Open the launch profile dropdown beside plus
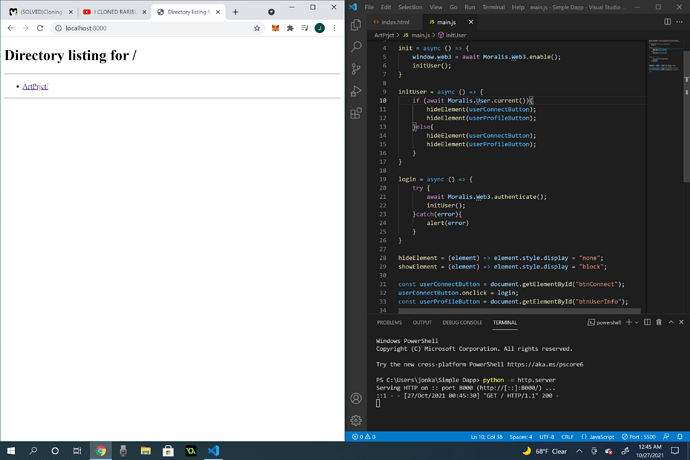The width and height of the screenshot is (690, 460). click(x=636, y=323)
